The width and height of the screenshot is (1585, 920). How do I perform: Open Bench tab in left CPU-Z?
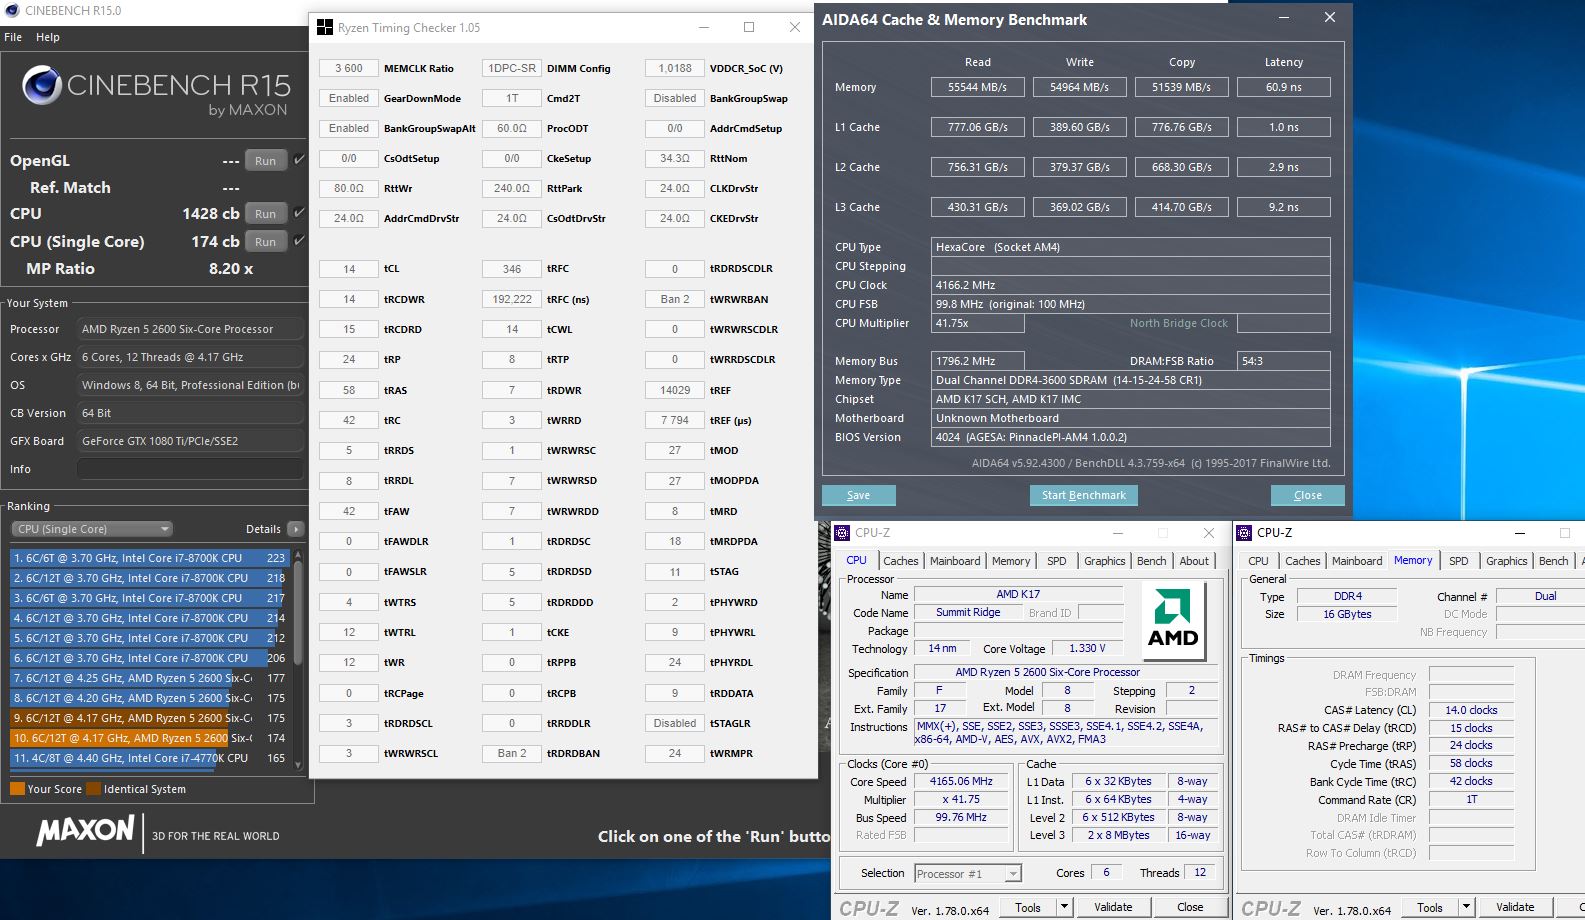click(1151, 561)
